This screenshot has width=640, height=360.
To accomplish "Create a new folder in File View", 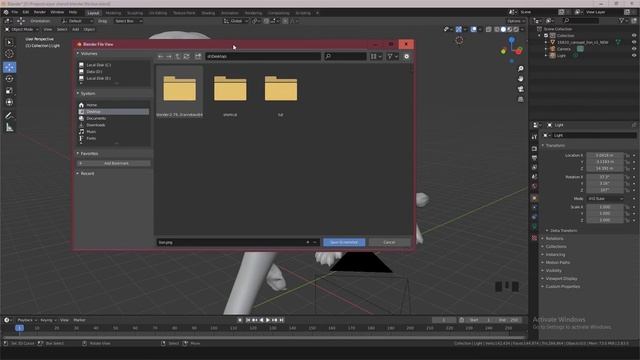I will (198, 56).
